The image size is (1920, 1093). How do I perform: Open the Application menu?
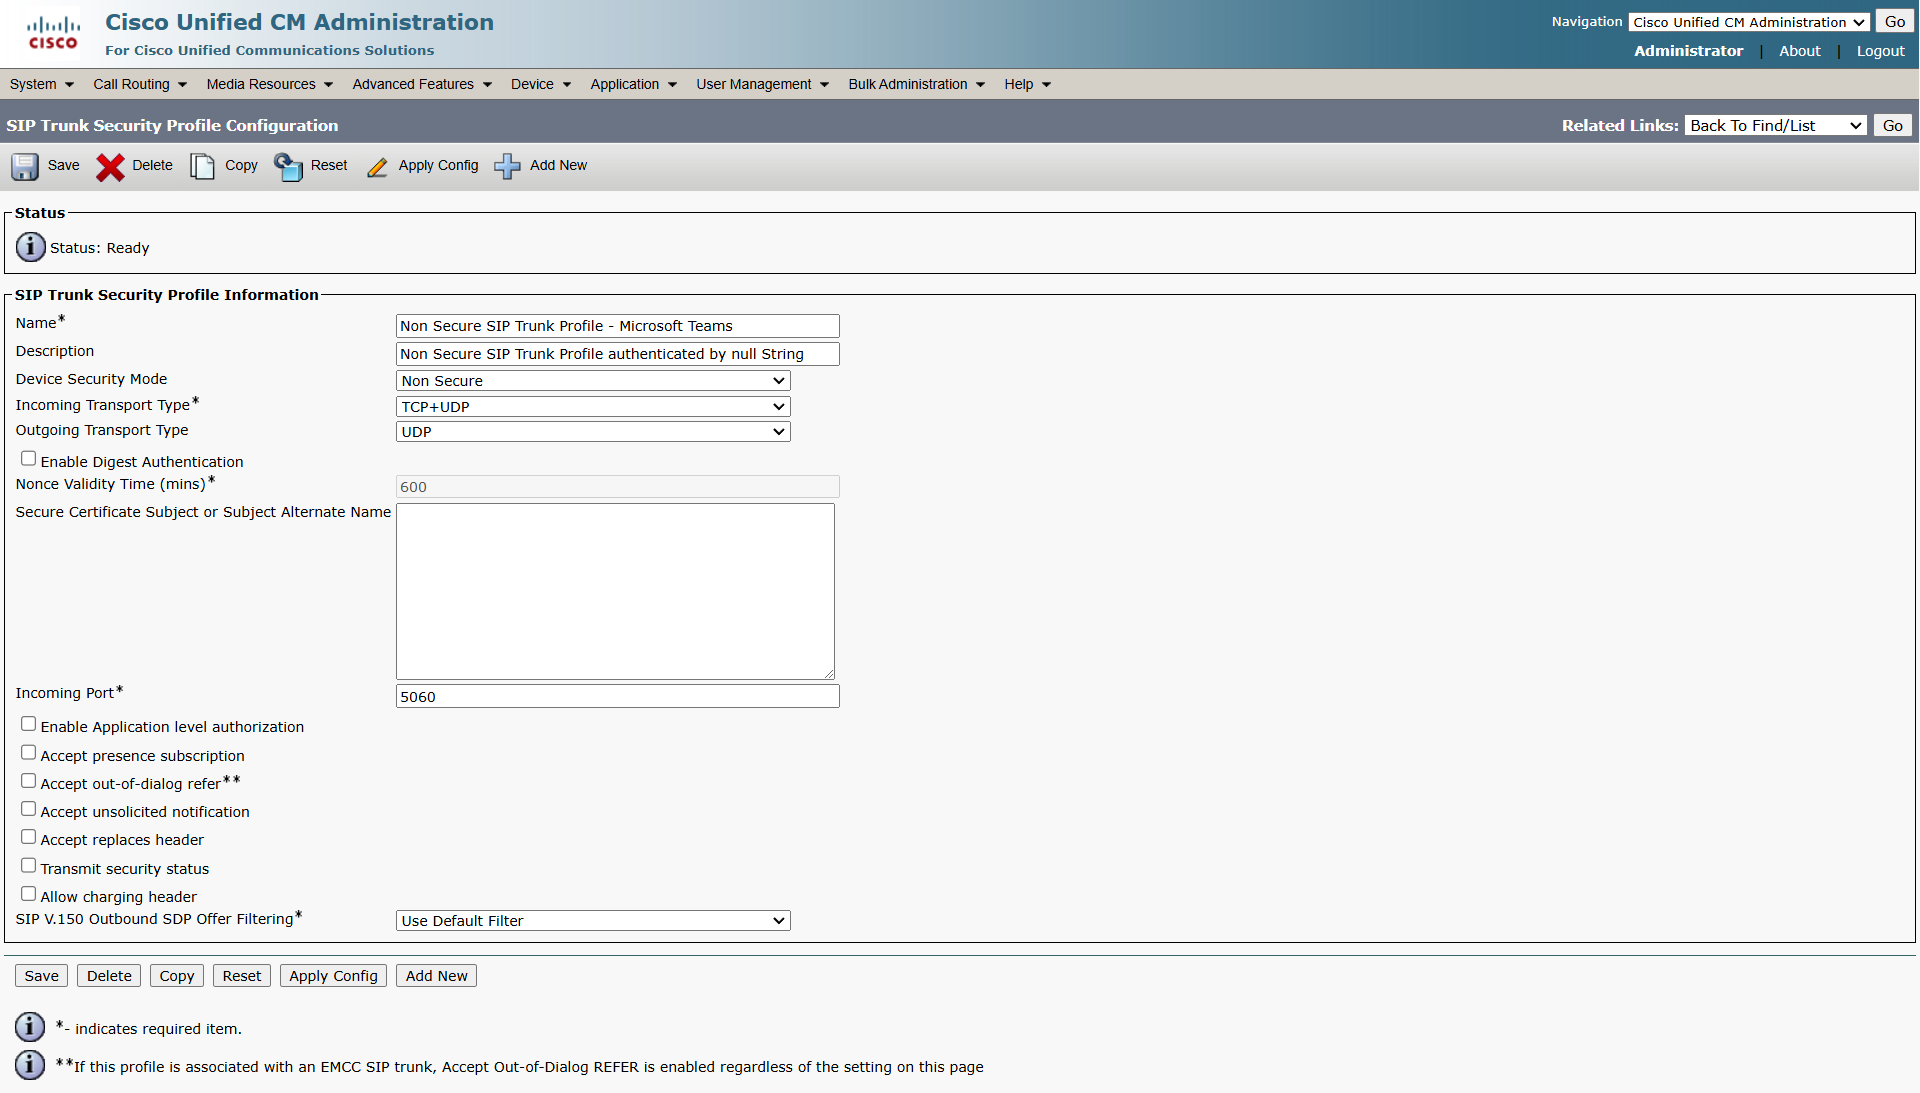634,84
